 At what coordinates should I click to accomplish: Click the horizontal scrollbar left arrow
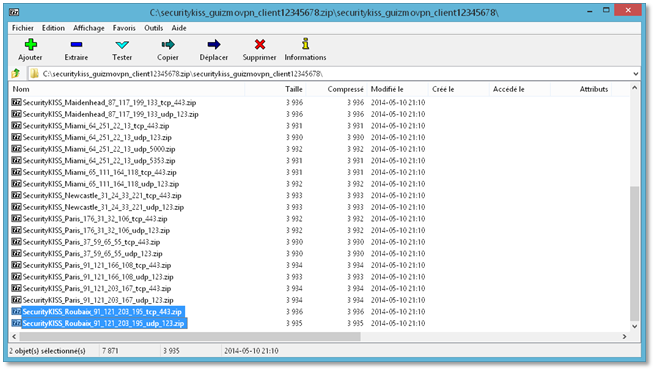click(x=14, y=336)
